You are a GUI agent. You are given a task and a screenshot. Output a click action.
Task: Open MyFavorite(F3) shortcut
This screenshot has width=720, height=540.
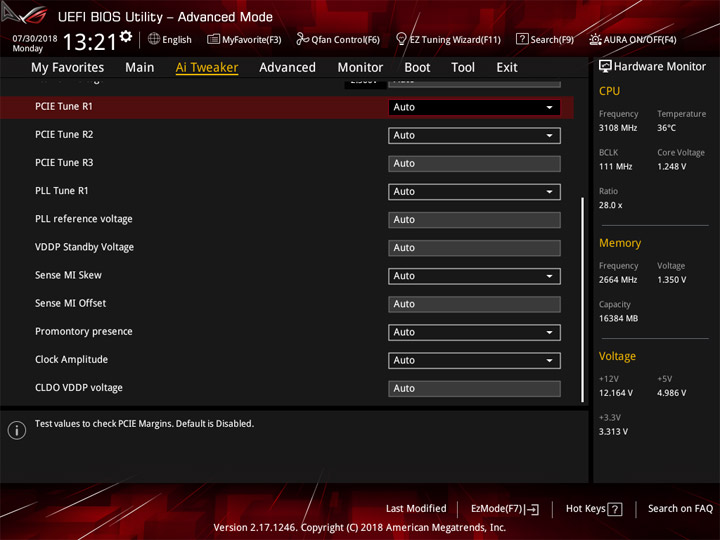244,39
